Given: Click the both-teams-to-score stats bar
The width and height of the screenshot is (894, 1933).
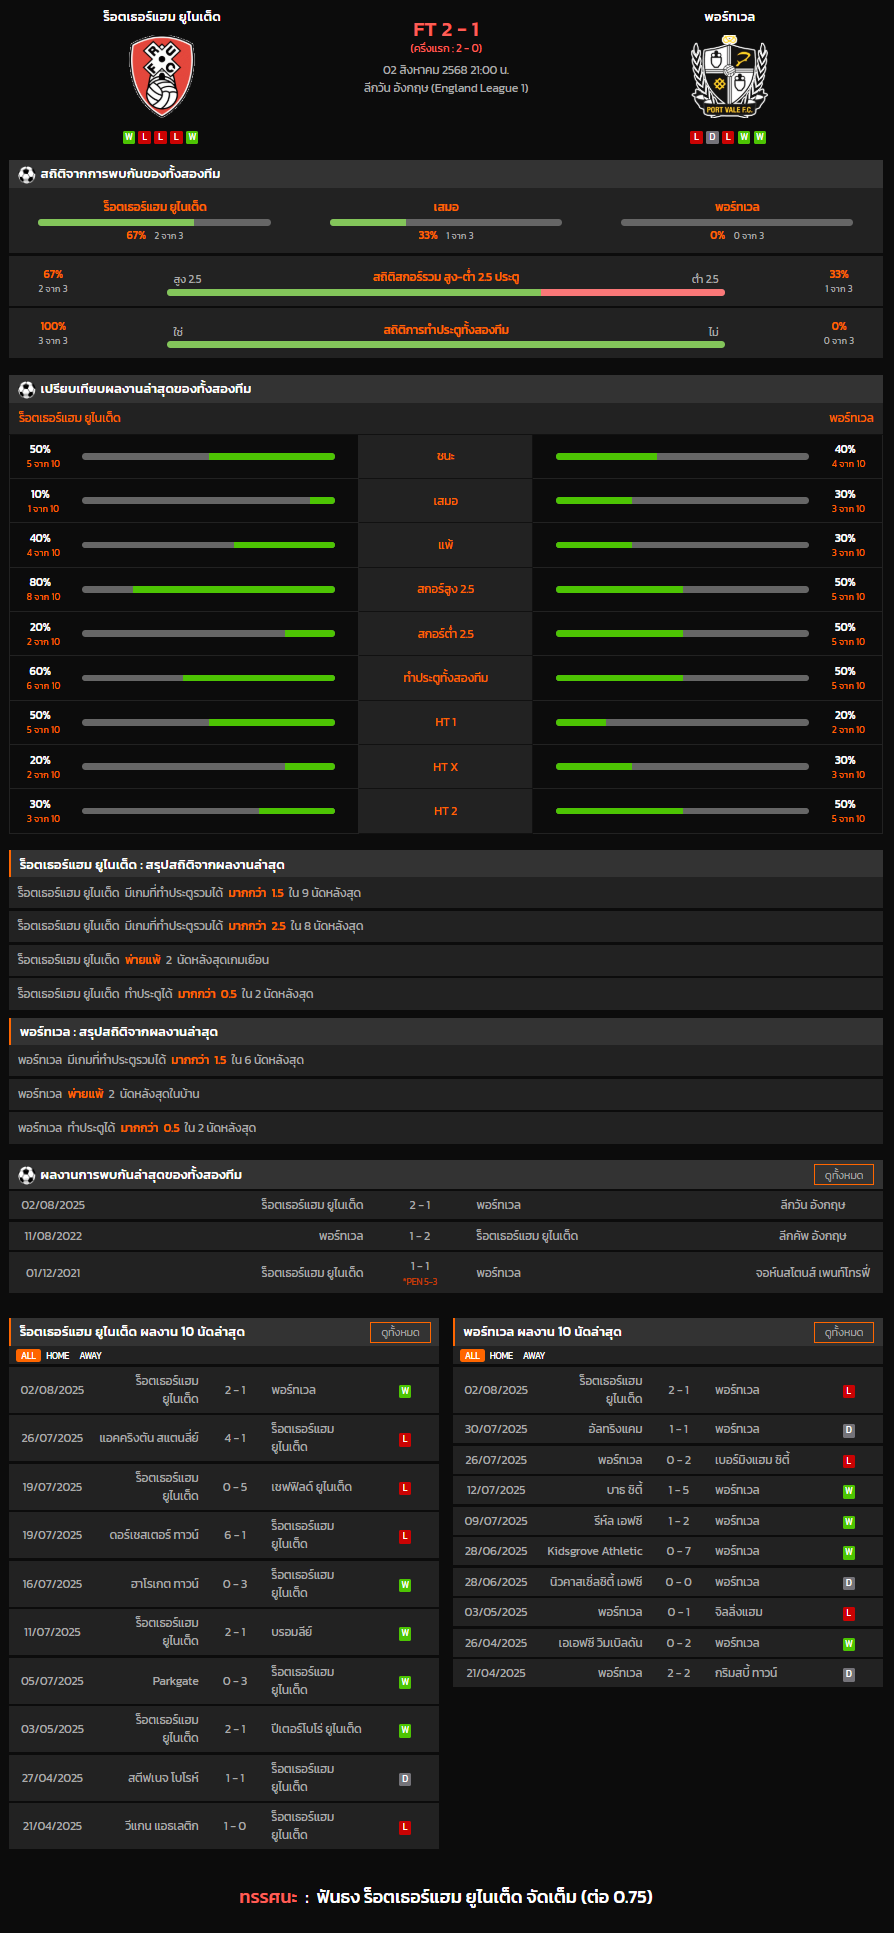Looking at the screenshot, I should coord(446,344).
